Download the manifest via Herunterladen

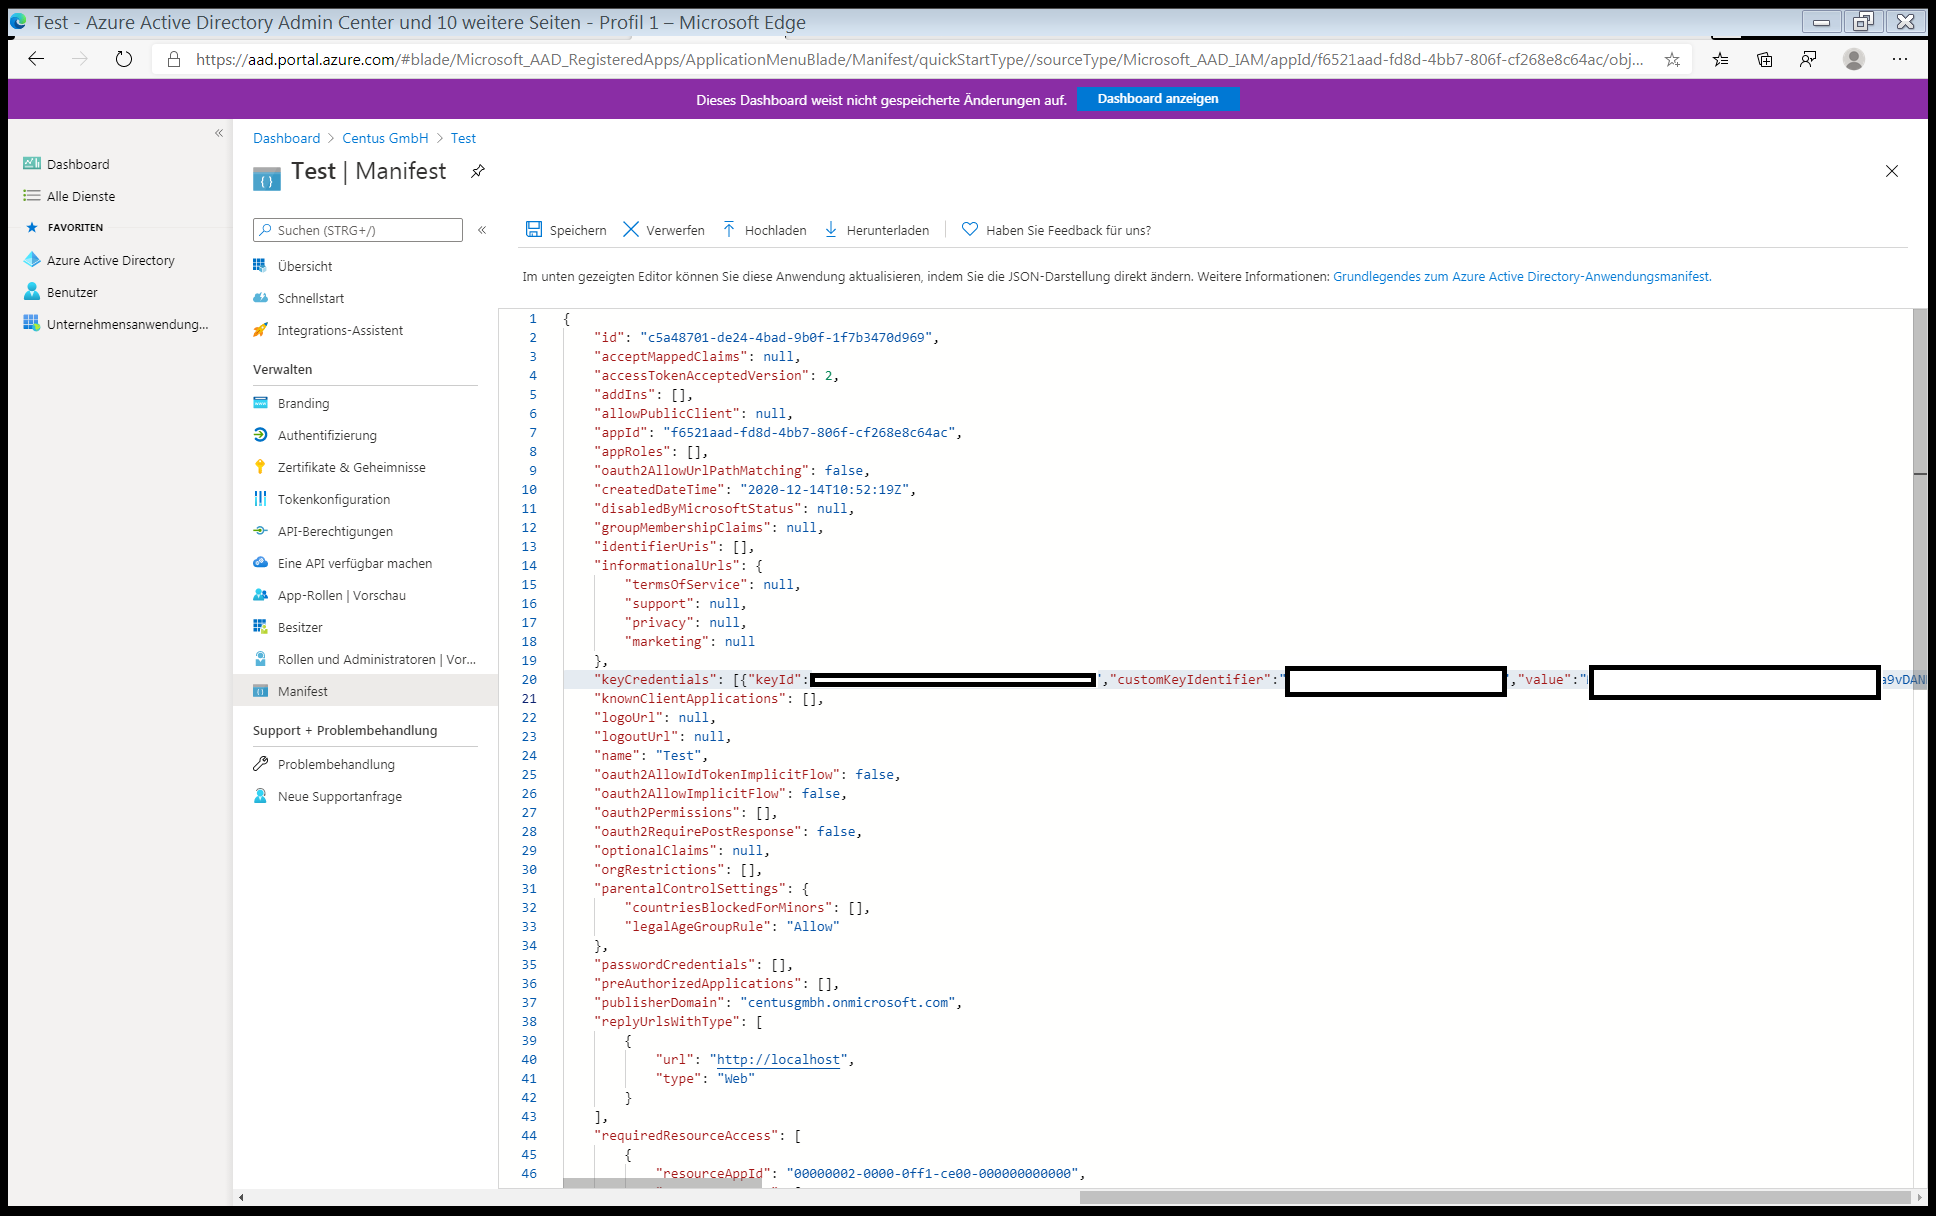[876, 230]
